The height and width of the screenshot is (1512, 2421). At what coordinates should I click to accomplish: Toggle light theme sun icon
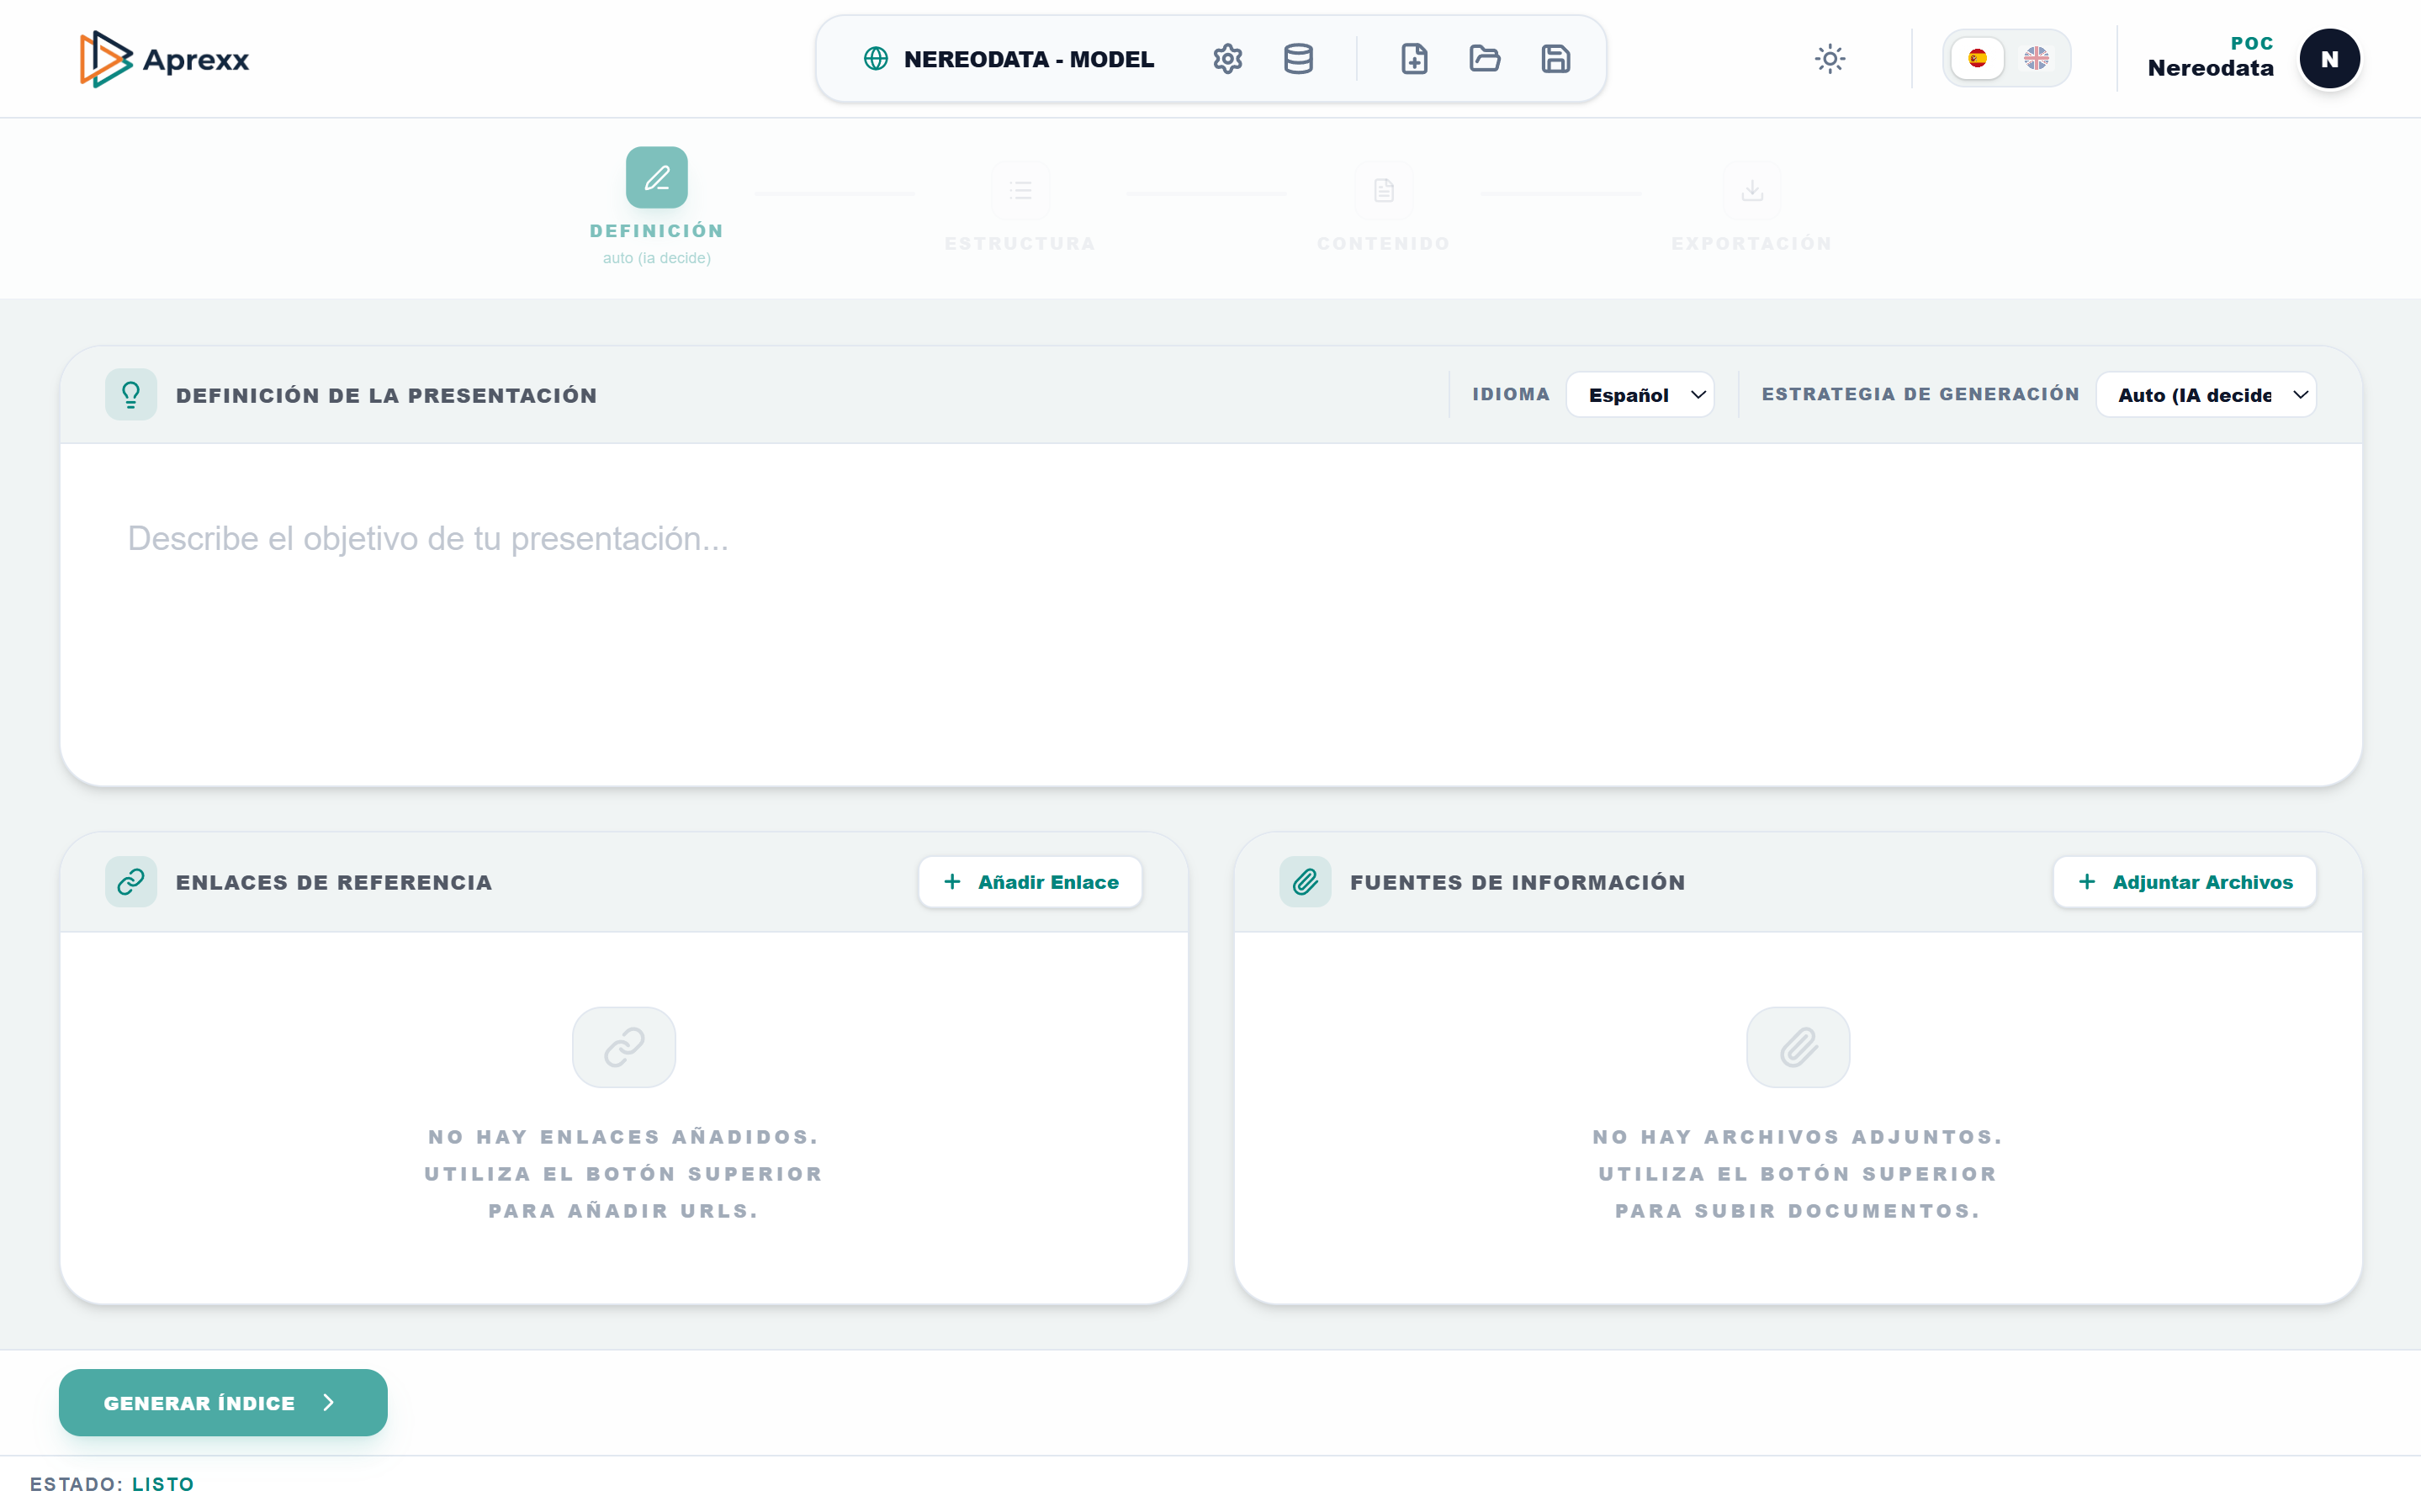coord(1830,59)
